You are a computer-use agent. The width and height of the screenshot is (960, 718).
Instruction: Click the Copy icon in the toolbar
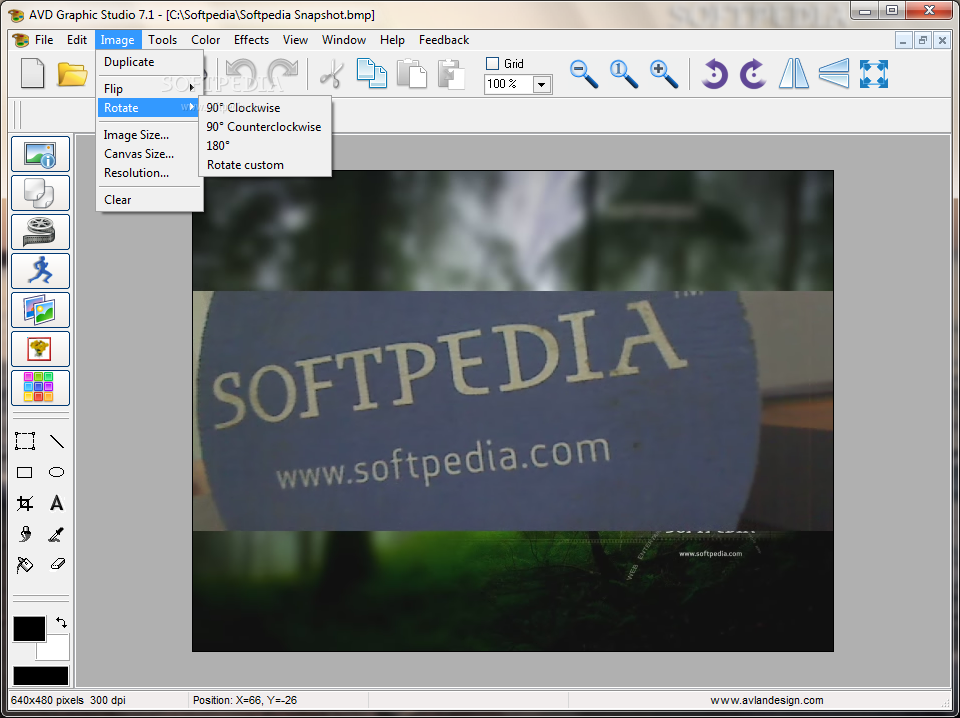click(372, 73)
